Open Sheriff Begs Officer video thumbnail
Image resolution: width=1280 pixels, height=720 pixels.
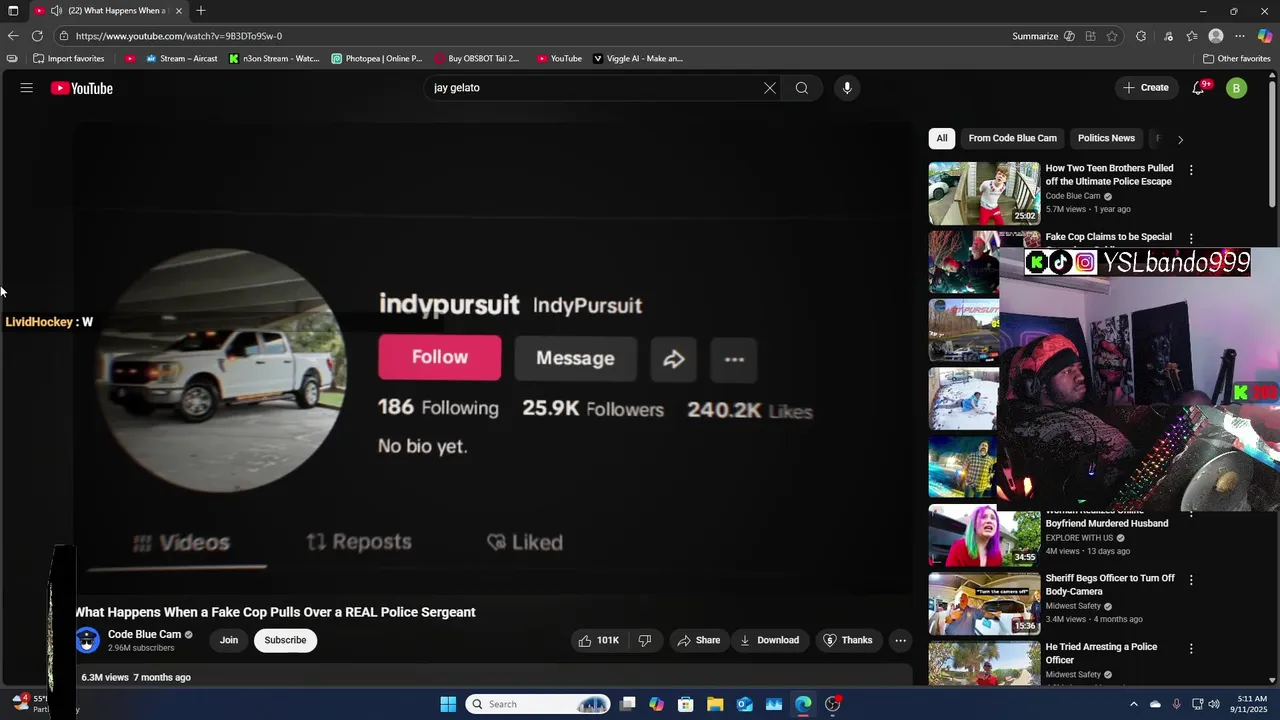pos(984,604)
